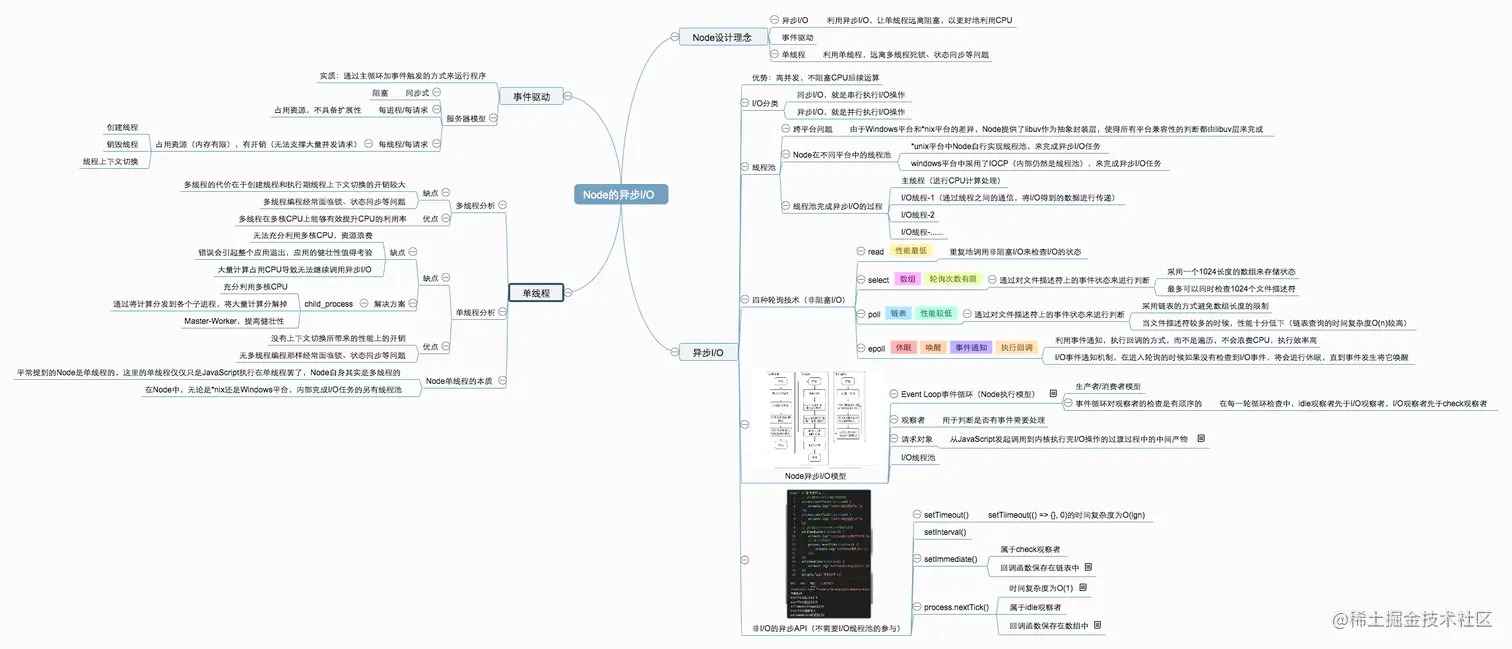
Task: Select the blue 链表 tag
Action: coord(899,314)
